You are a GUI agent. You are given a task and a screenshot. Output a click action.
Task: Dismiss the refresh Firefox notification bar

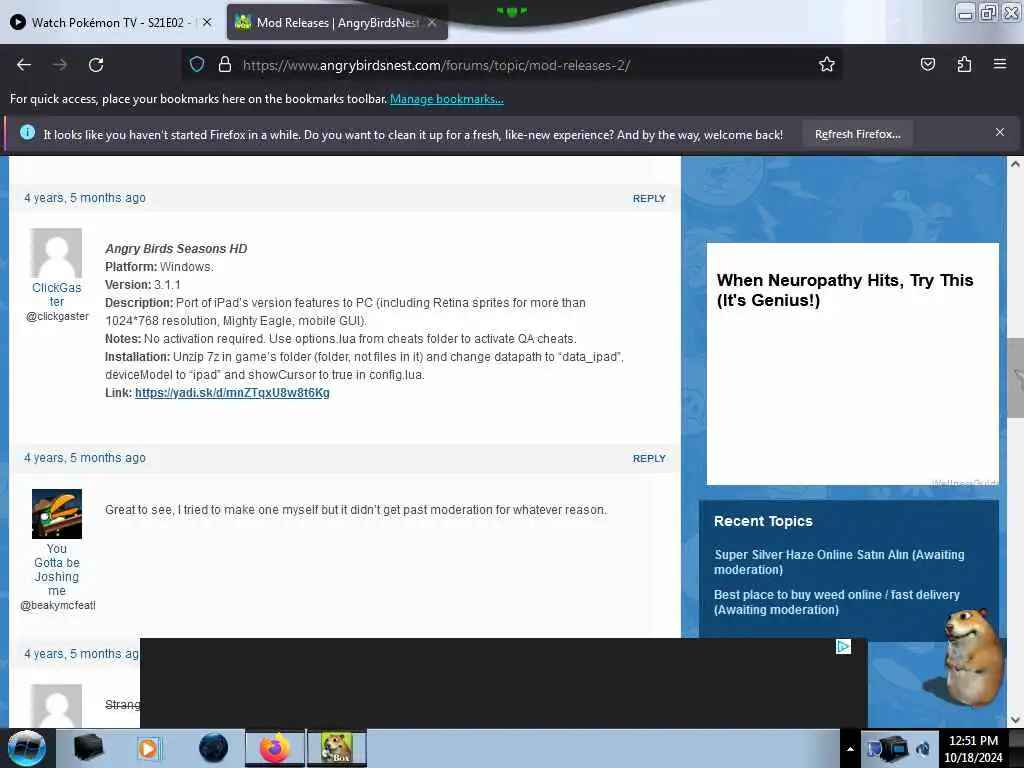point(1000,133)
